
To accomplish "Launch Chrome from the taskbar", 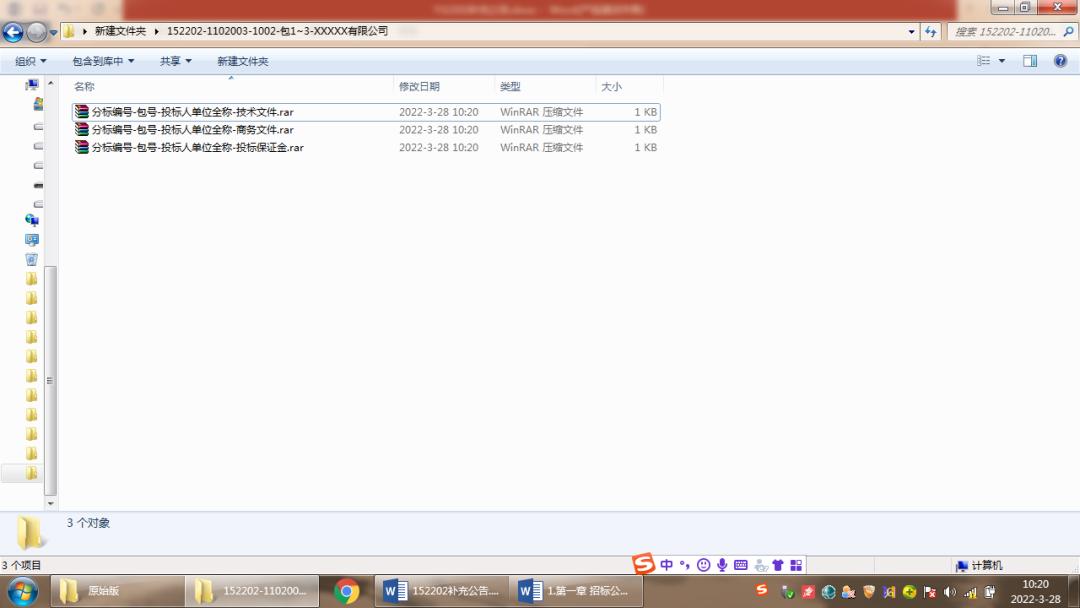I will coord(346,591).
